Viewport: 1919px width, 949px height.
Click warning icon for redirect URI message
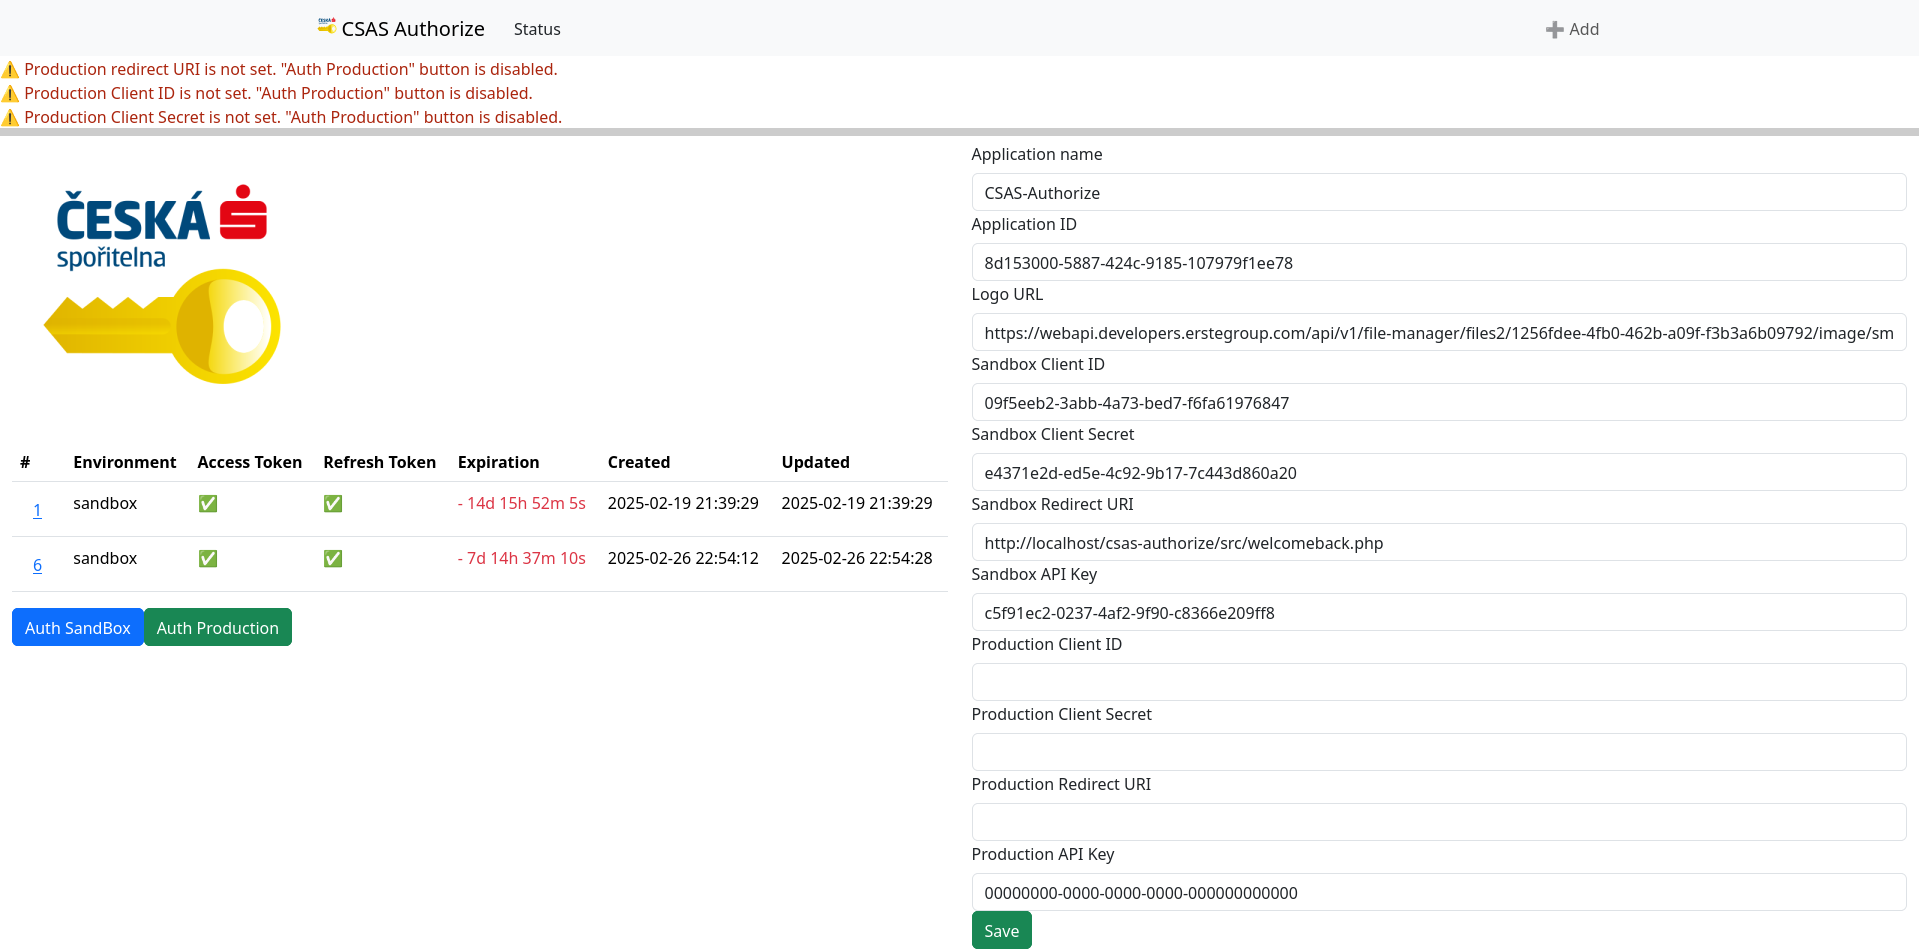pos(10,70)
